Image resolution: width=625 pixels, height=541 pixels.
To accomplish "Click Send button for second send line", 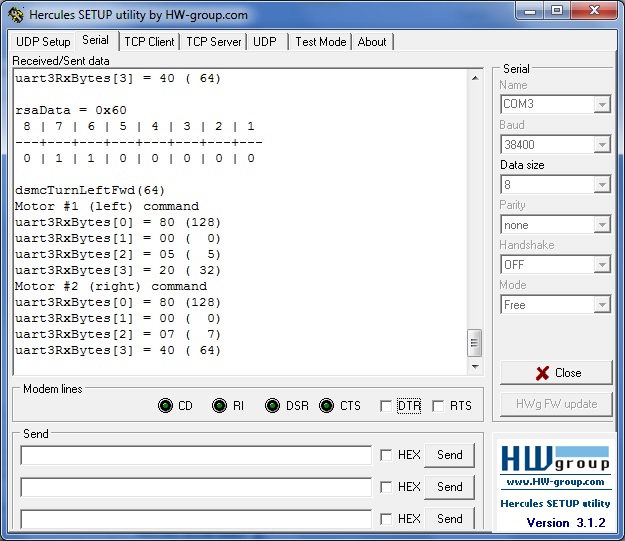I will [x=450, y=487].
